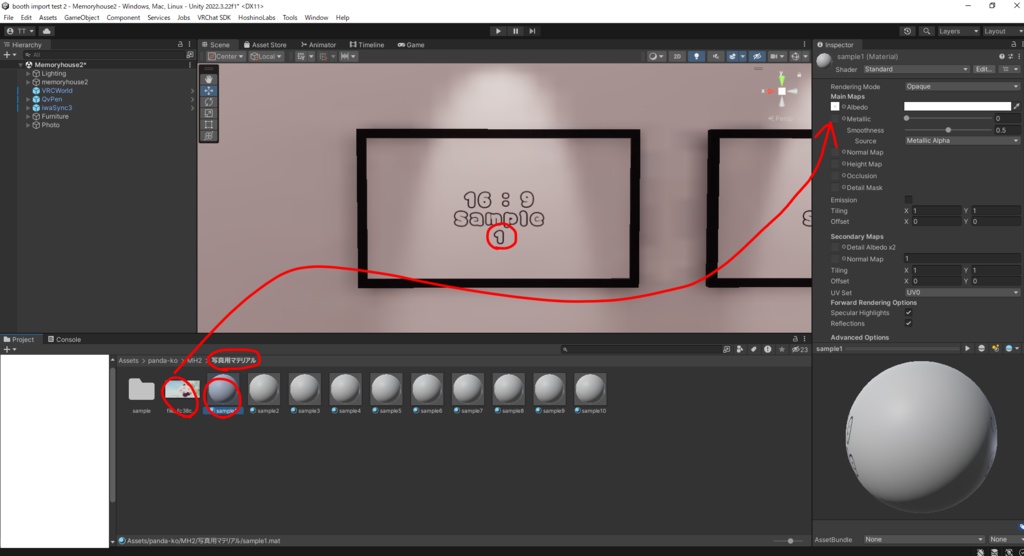Toggle the Emission checkbox
This screenshot has width=1024, height=556.
(908, 199)
